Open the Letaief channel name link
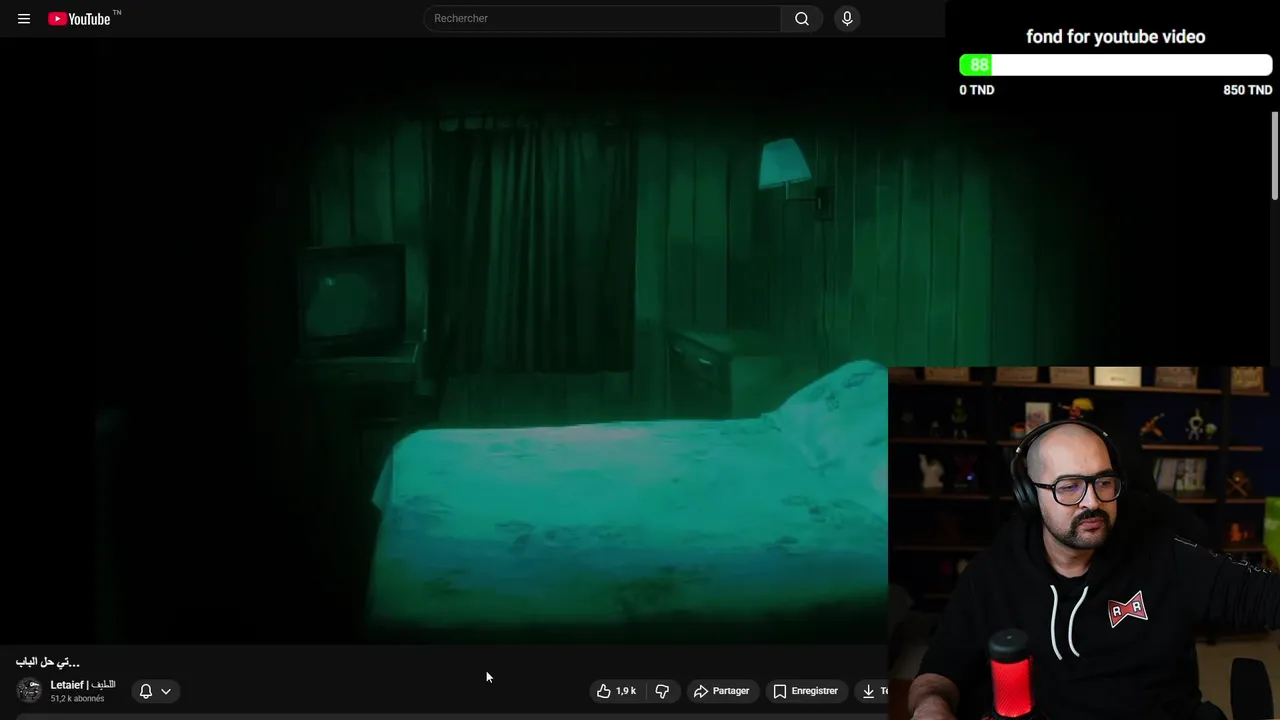1280x720 pixels. (x=83, y=685)
